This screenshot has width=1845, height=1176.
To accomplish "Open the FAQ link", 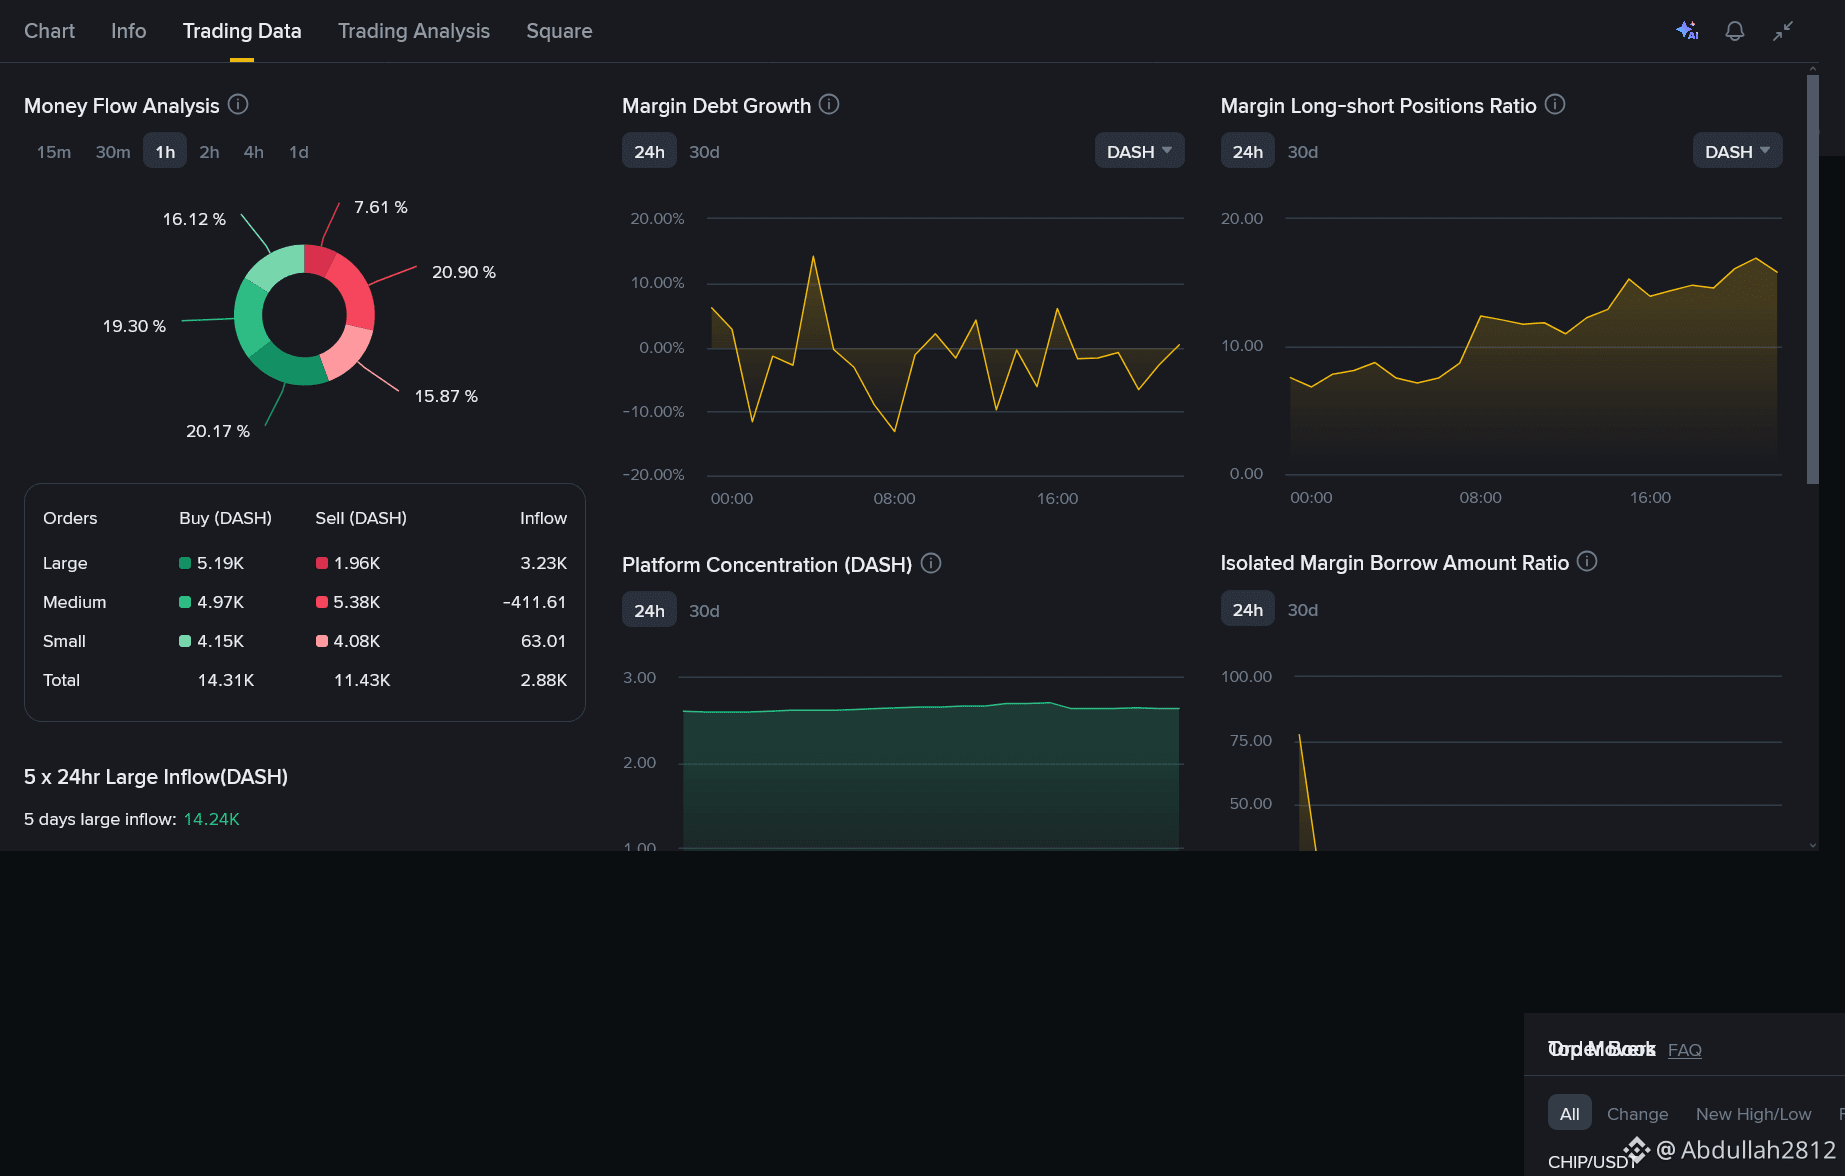I will 1685,1050.
